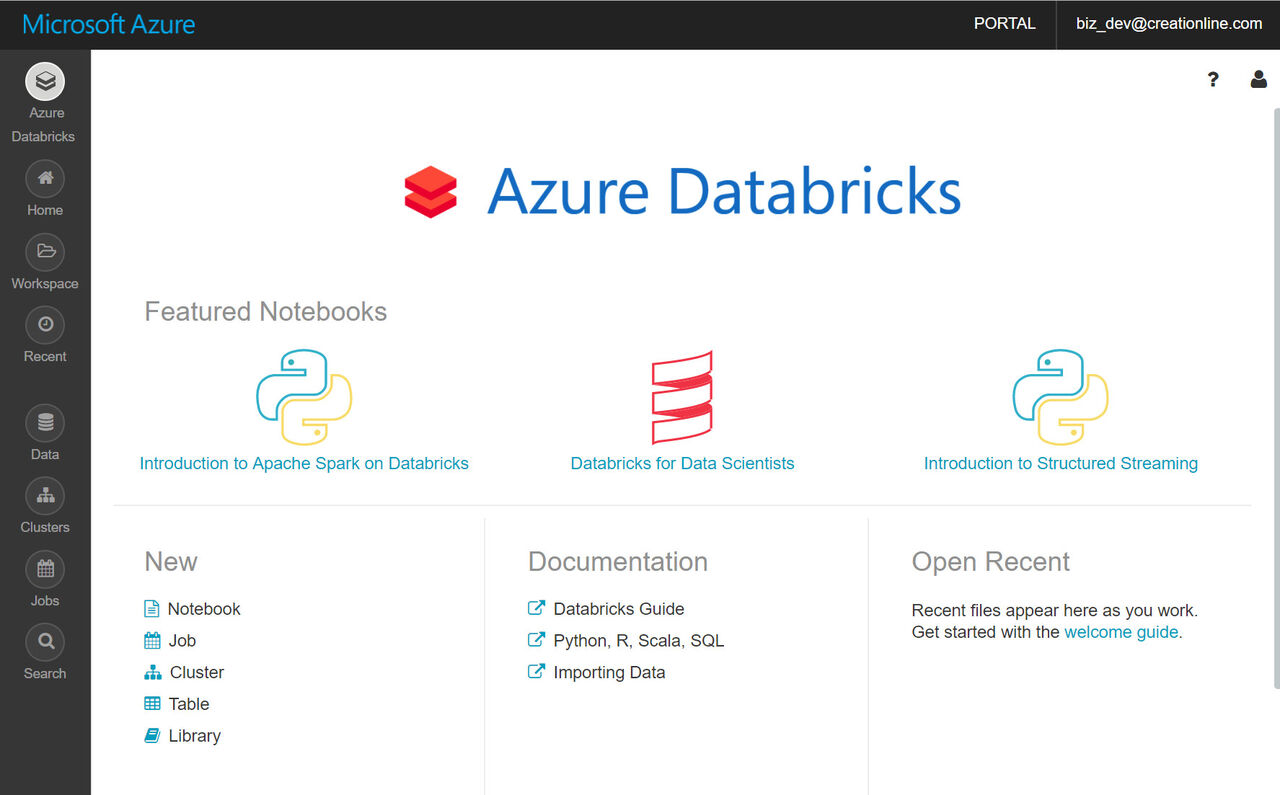Open the Azure Databricks sidebar icon

[45, 82]
